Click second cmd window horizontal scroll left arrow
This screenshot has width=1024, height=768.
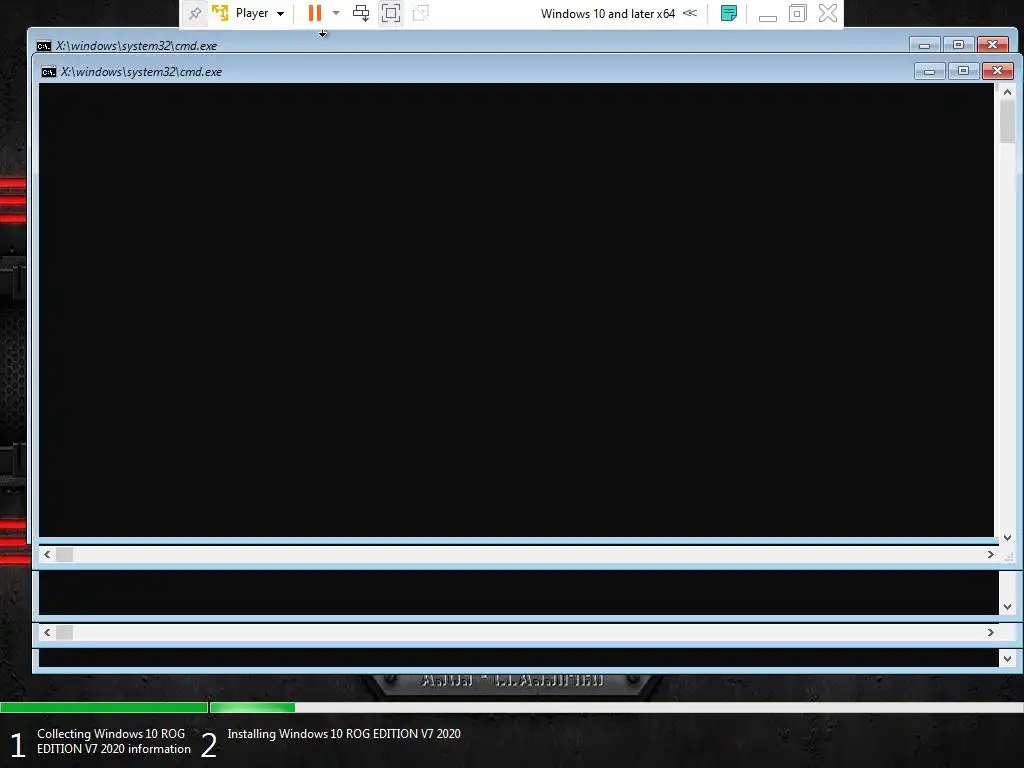coord(47,632)
